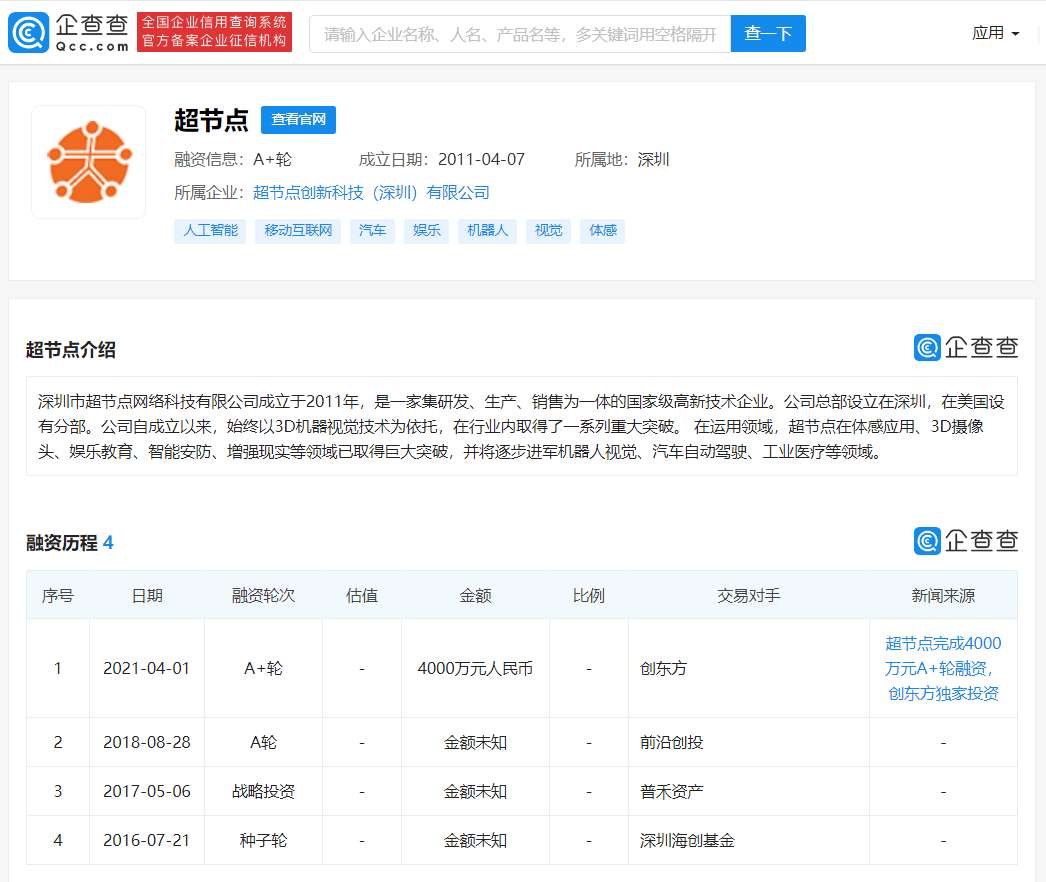Click the 交易对手 column header
1046x882 pixels.
coord(748,595)
